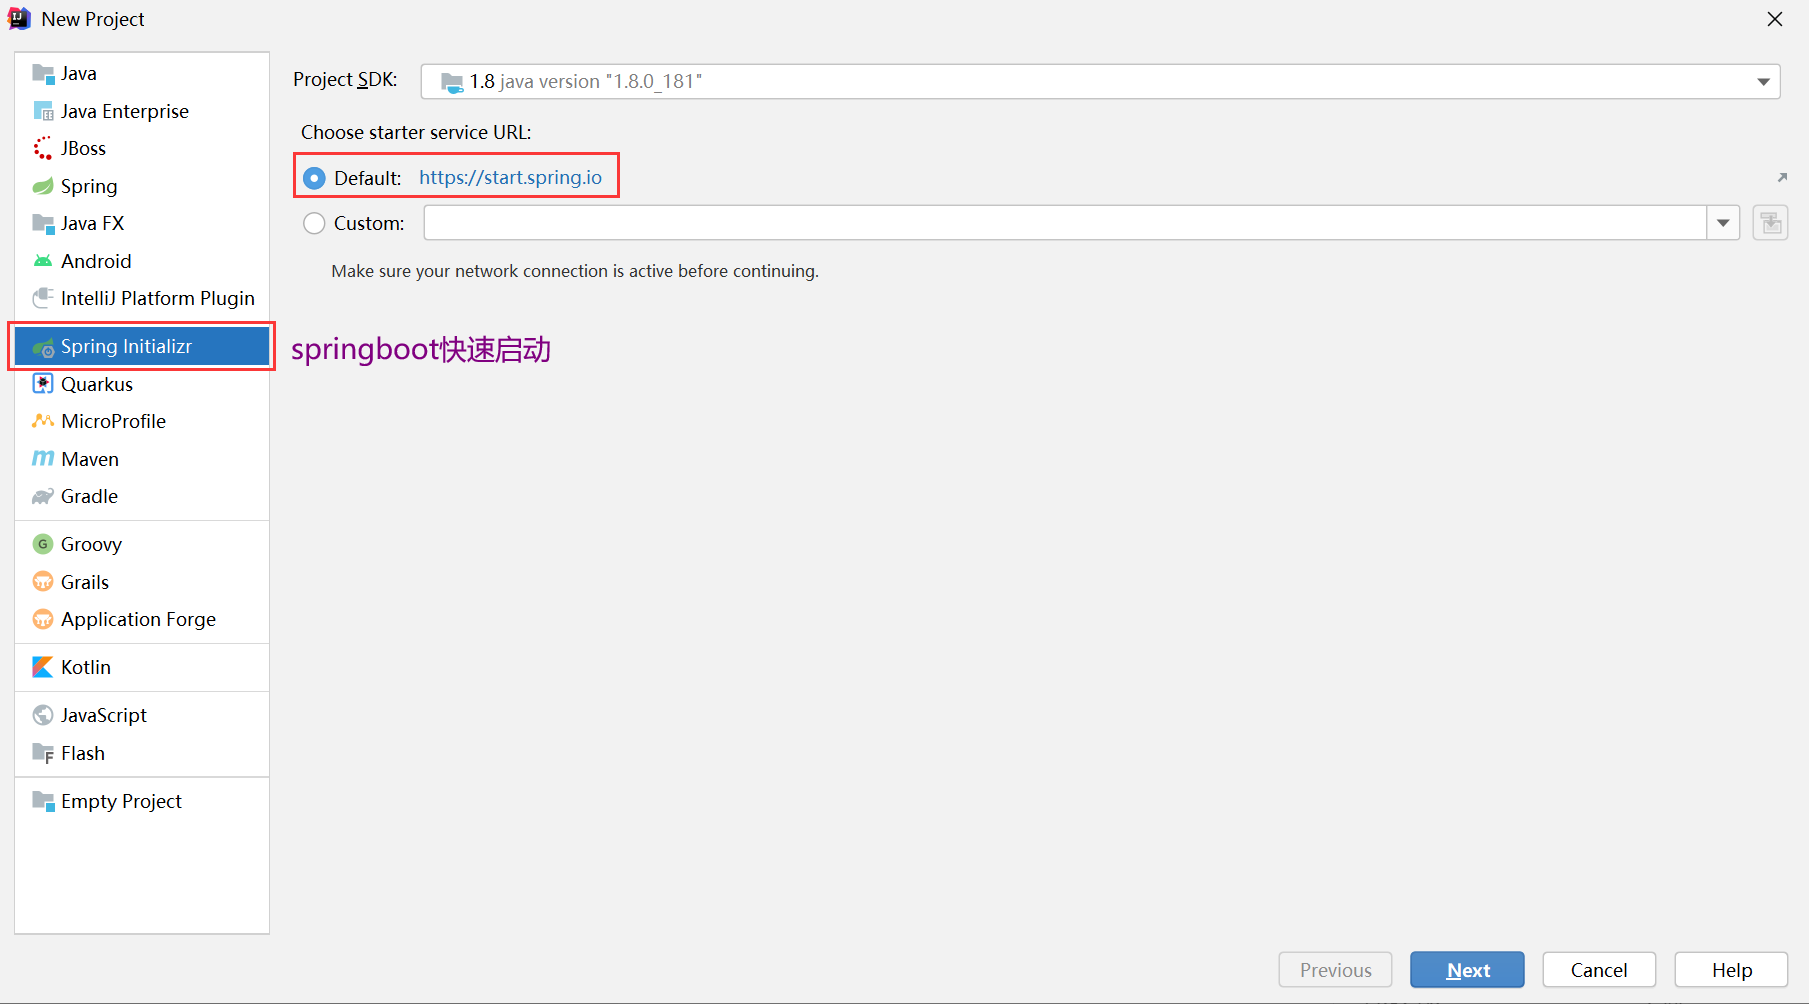Expand the Custom URL history dropdown arrow
This screenshot has width=1809, height=1004.
(x=1723, y=223)
